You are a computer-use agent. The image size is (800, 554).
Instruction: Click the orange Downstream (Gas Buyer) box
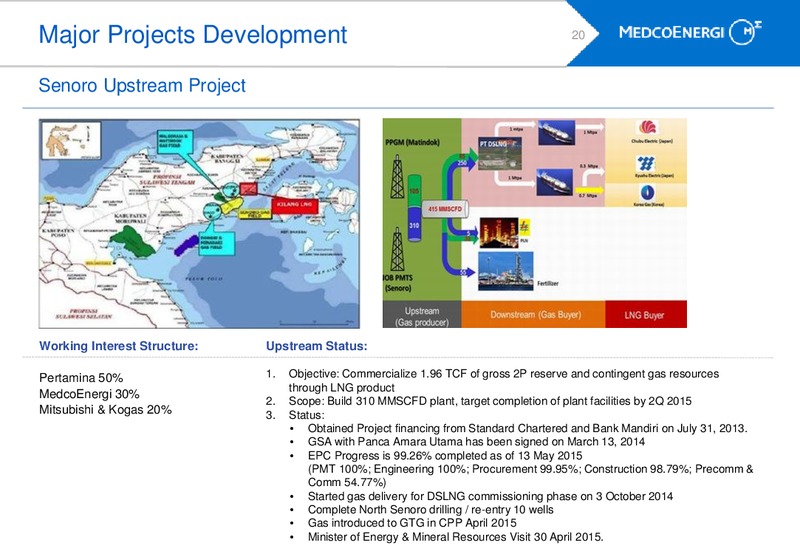[x=533, y=314]
